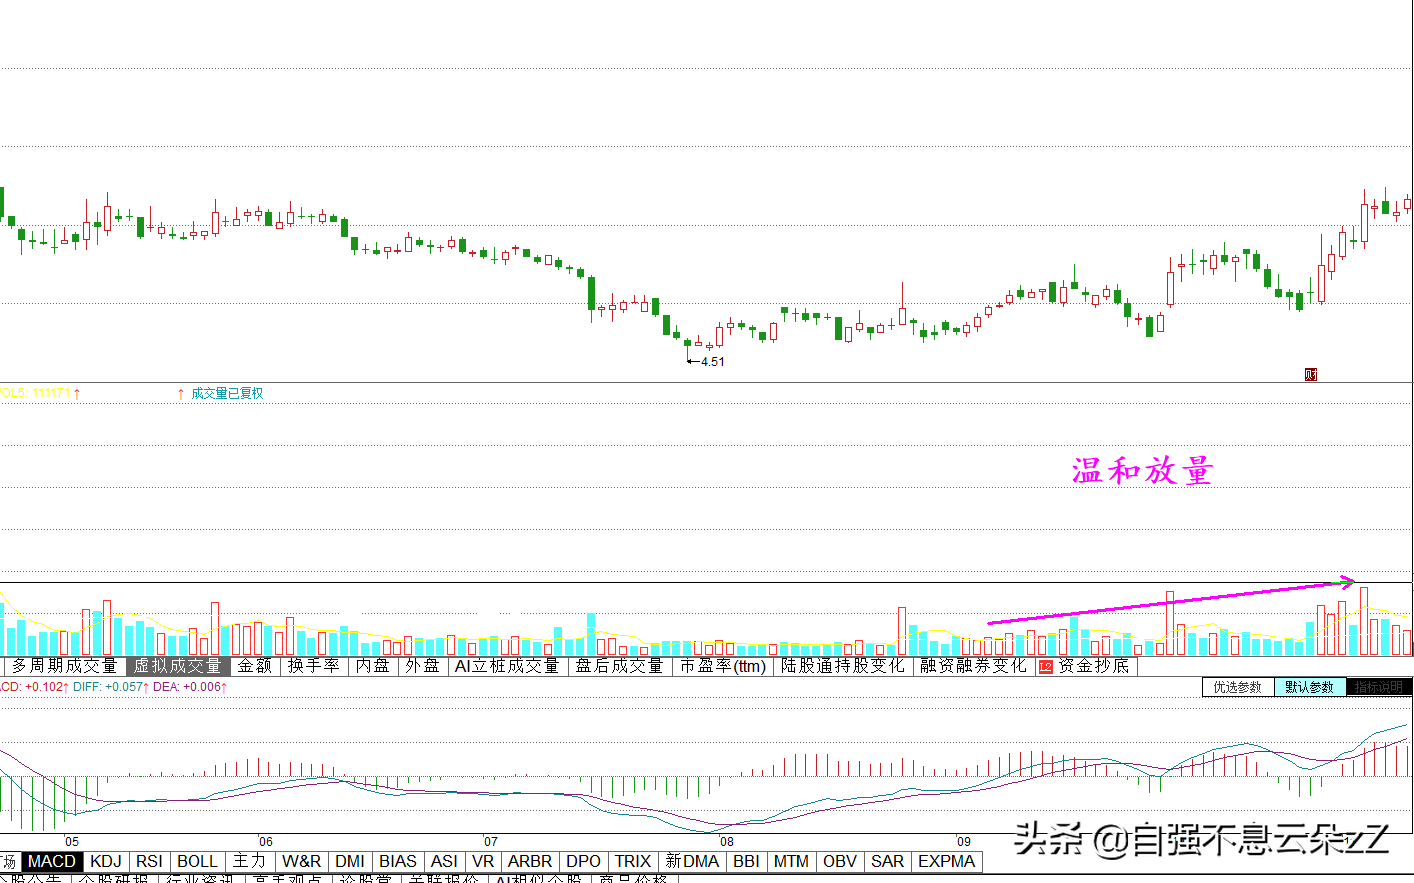Viewport: 1414px width, 883px height.
Task: Open the 盘后成交量 tab
Action: [619, 666]
